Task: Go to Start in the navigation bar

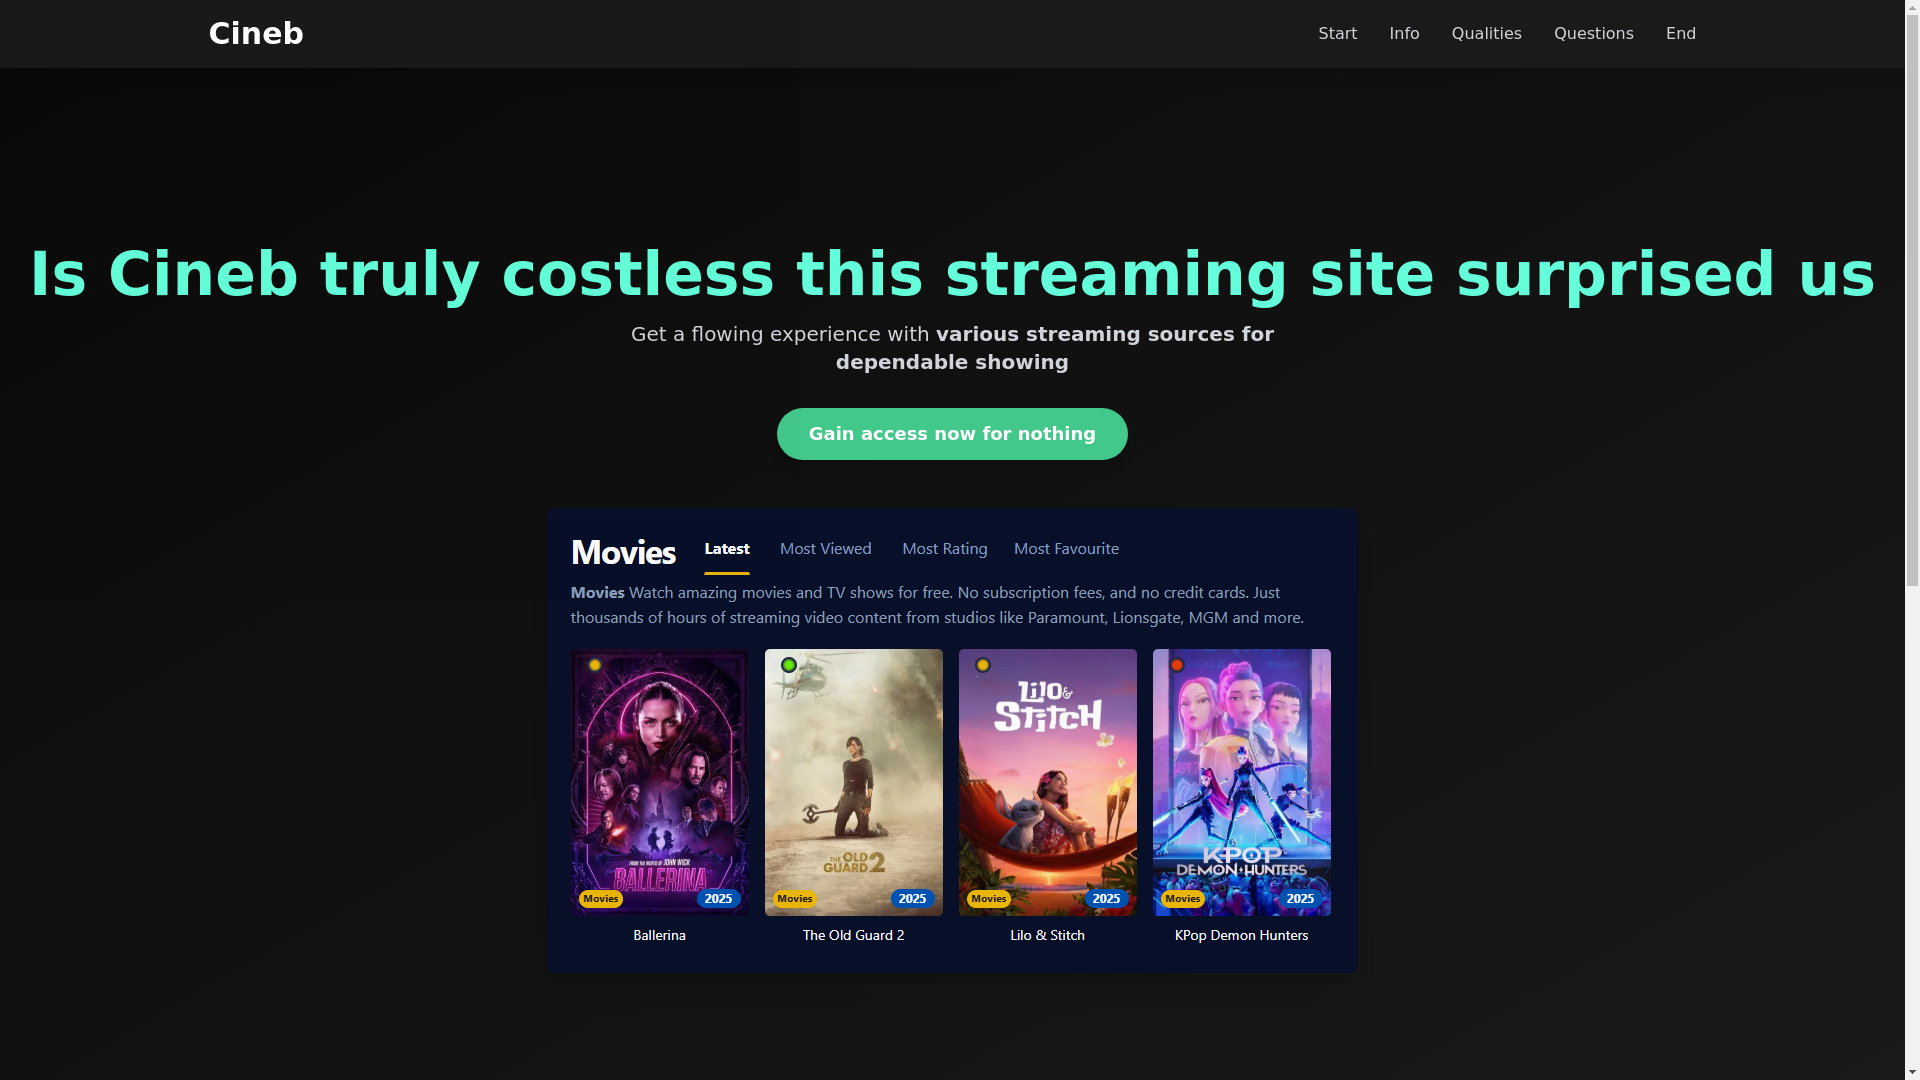Action: pyautogui.click(x=1337, y=34)
